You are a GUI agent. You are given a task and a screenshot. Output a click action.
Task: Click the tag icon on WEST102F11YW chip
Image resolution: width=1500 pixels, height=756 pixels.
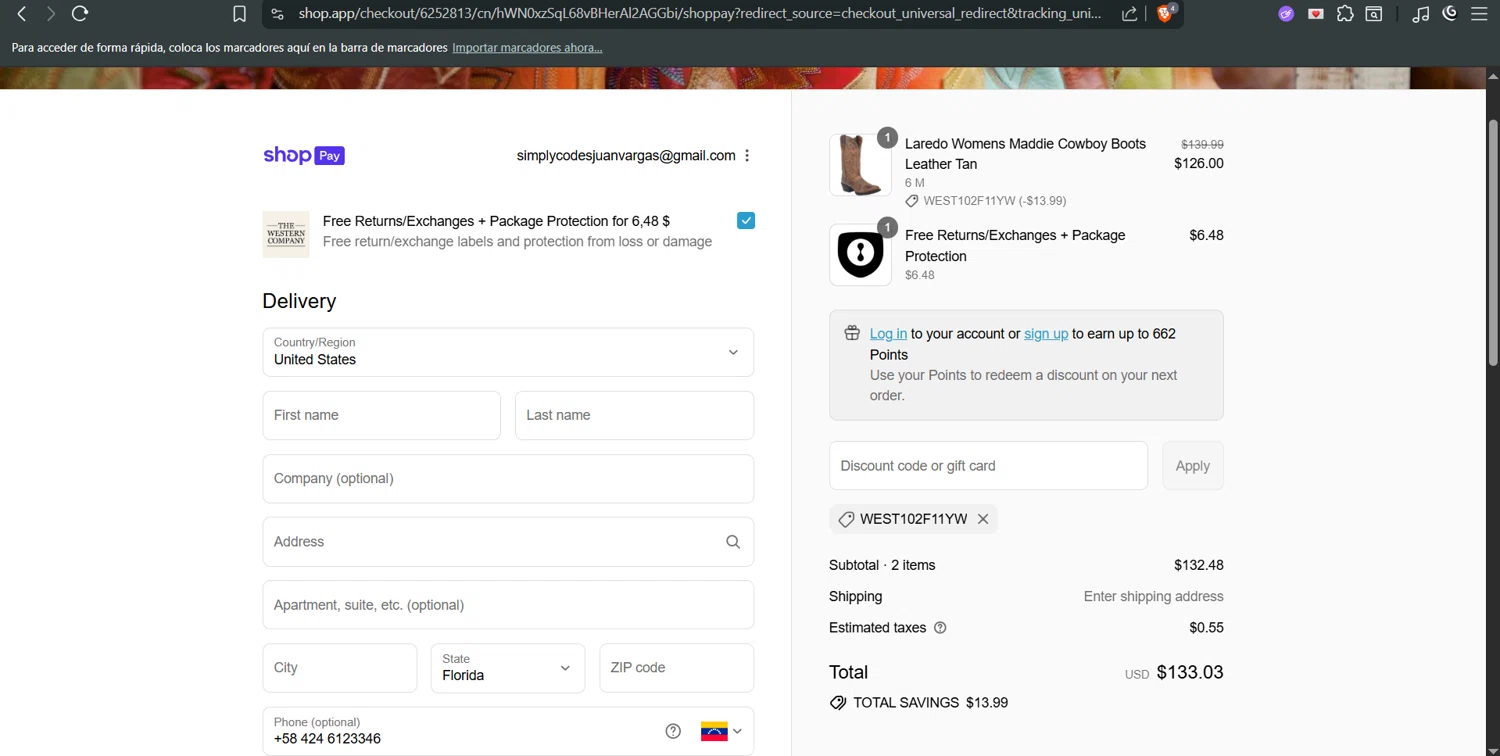point(846,519)
